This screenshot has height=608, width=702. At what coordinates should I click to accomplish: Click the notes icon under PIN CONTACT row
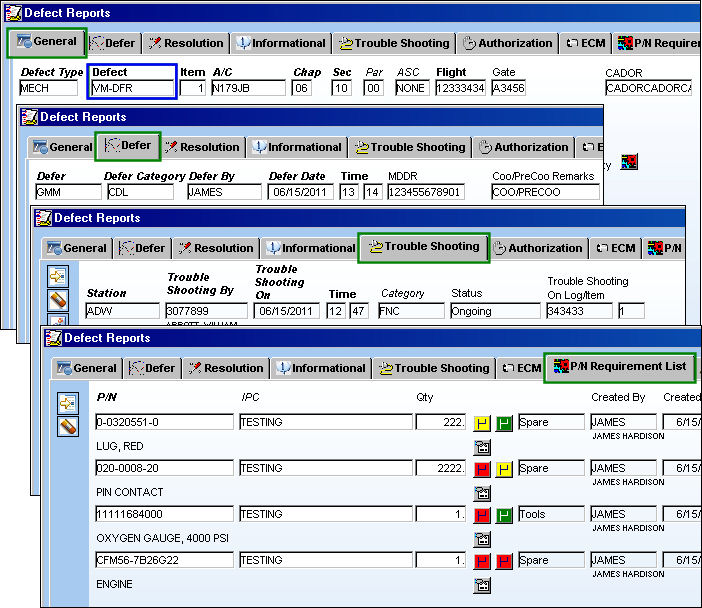pos(482,493)
